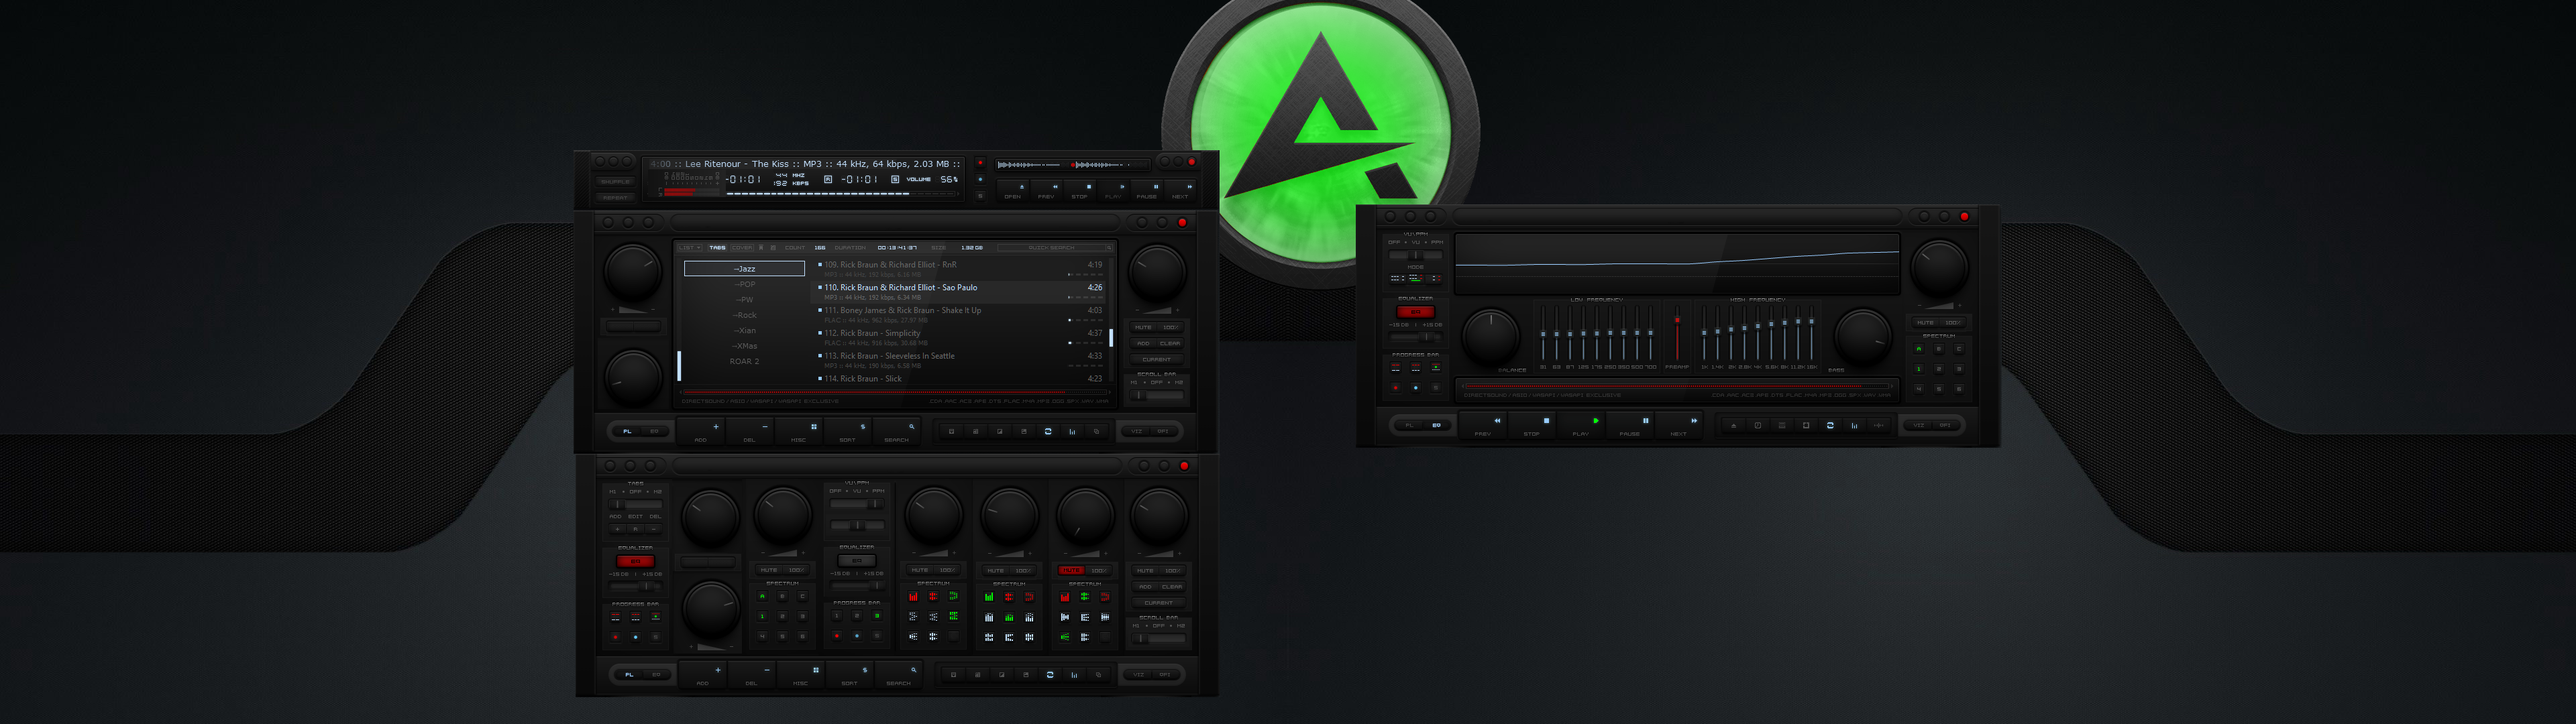Click PREV in the compact top player
This screenshot has height=724, width=2576.
[1047, 190]
